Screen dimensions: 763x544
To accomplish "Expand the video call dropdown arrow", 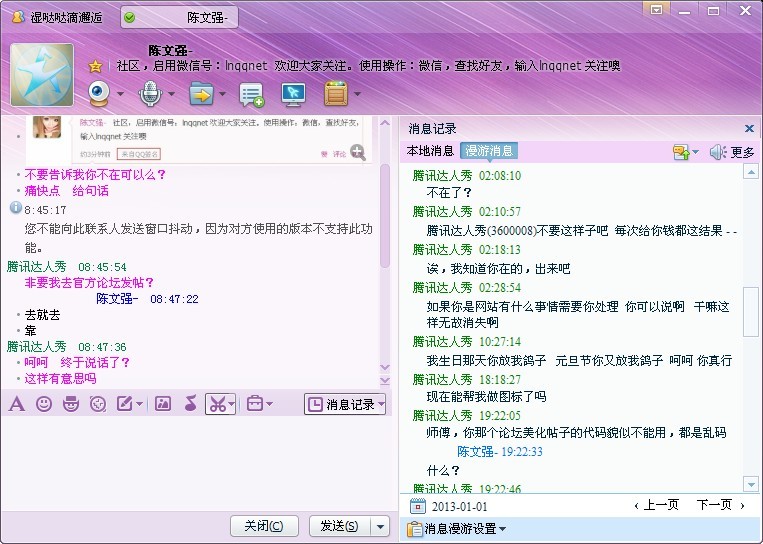I will [120, 94].
